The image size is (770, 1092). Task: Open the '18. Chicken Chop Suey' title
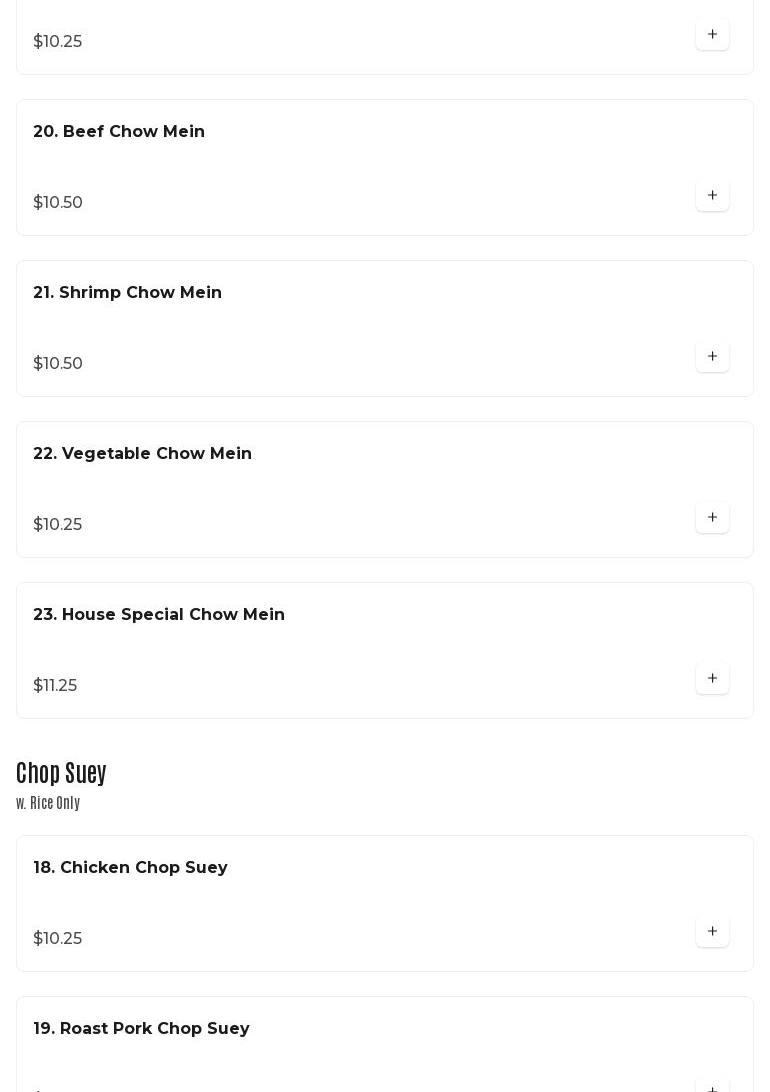pyautogui.click(x=130, y=868)
